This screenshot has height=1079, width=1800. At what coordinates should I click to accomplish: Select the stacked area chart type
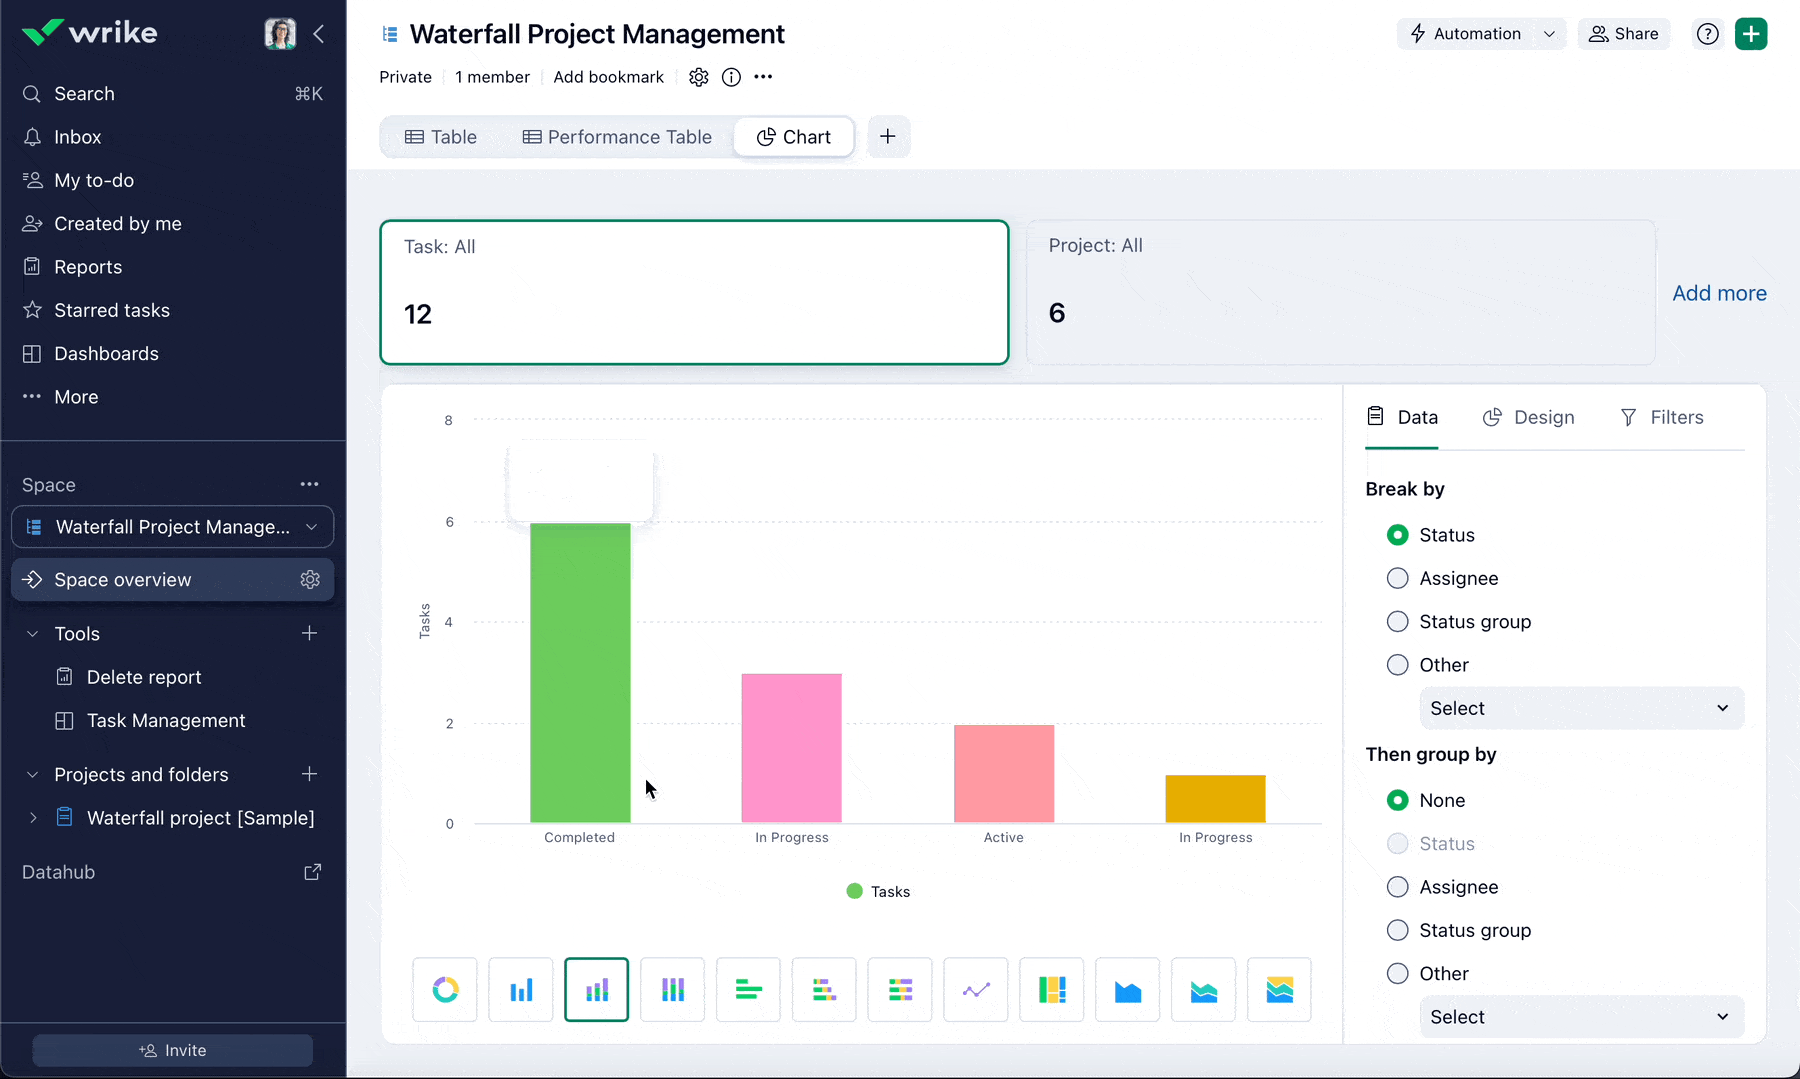coord(1204,990)
